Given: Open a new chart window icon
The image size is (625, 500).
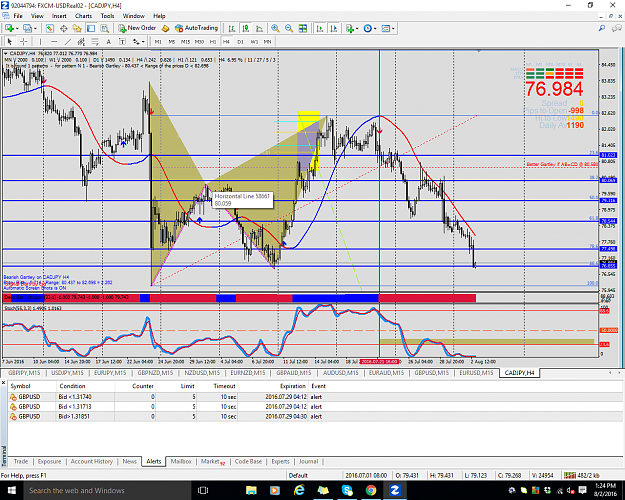Looking at the screenshot, I should point(9,28).
